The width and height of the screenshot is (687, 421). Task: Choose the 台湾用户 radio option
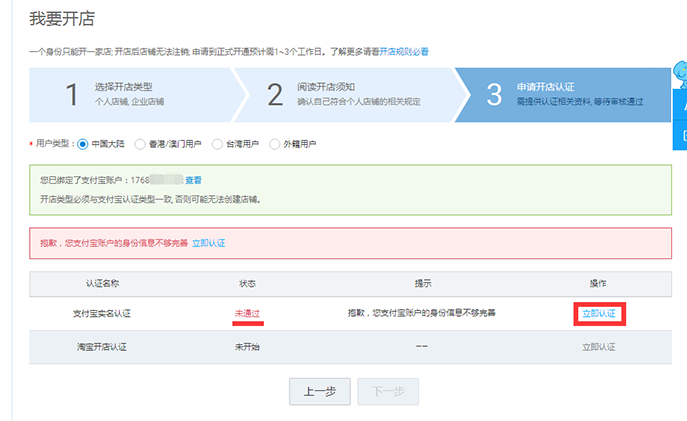point(217,144)
